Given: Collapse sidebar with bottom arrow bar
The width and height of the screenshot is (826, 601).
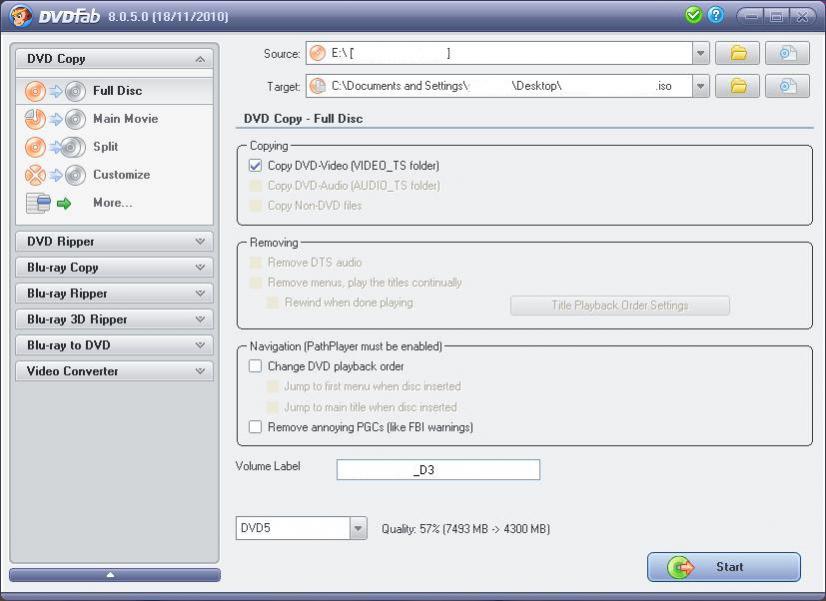Looking at the screenshot, I should click(115, 575).
